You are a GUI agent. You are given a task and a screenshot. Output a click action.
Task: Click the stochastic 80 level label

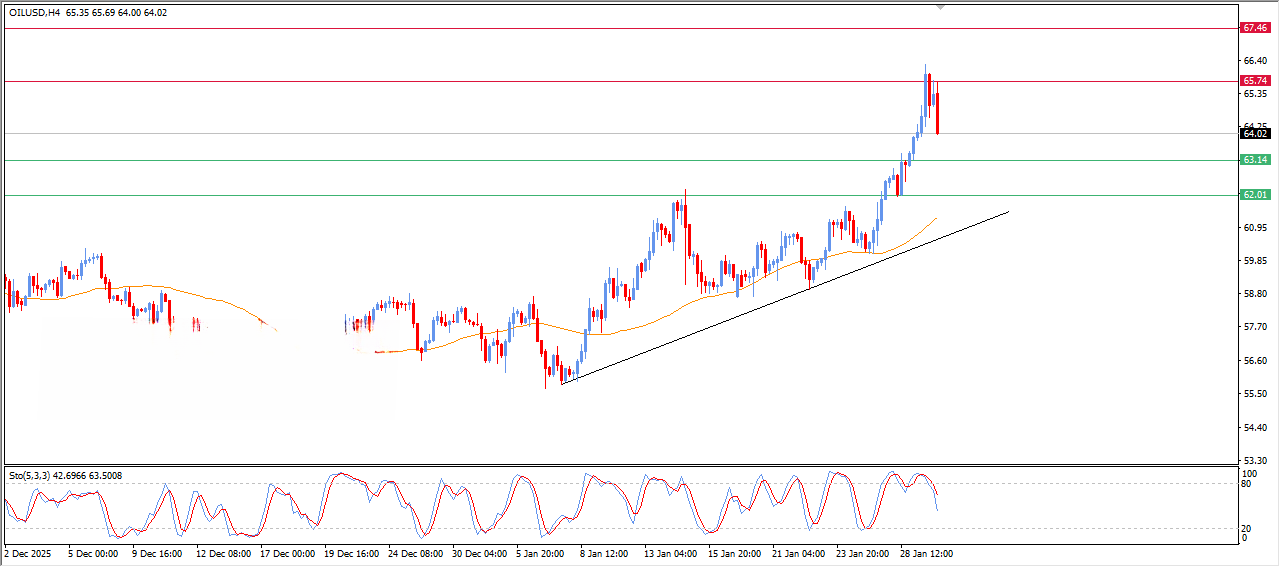(1247, 484)
